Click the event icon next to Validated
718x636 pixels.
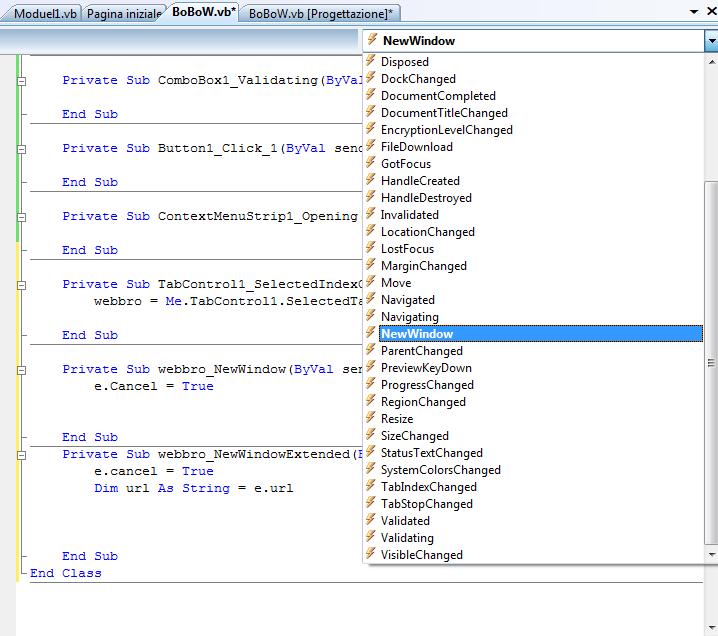pos(371,519)
